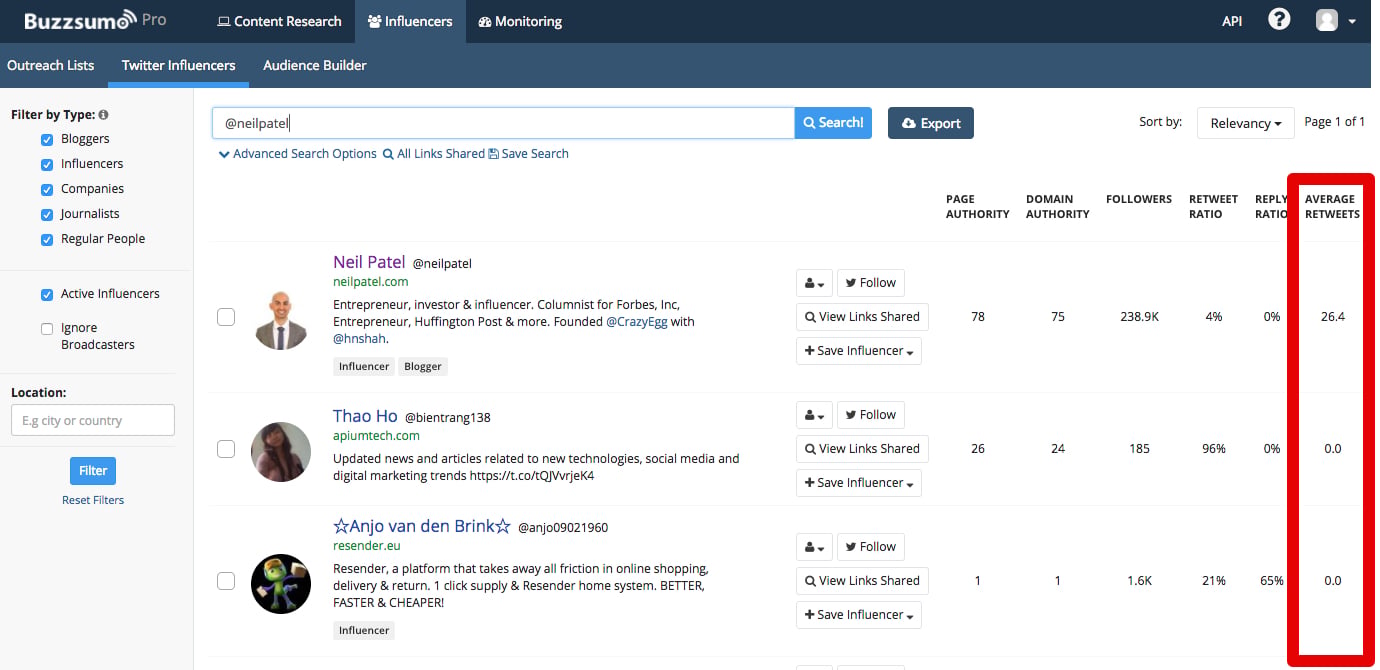Click the BuzzSumo Pro logo

pos(95,20)
